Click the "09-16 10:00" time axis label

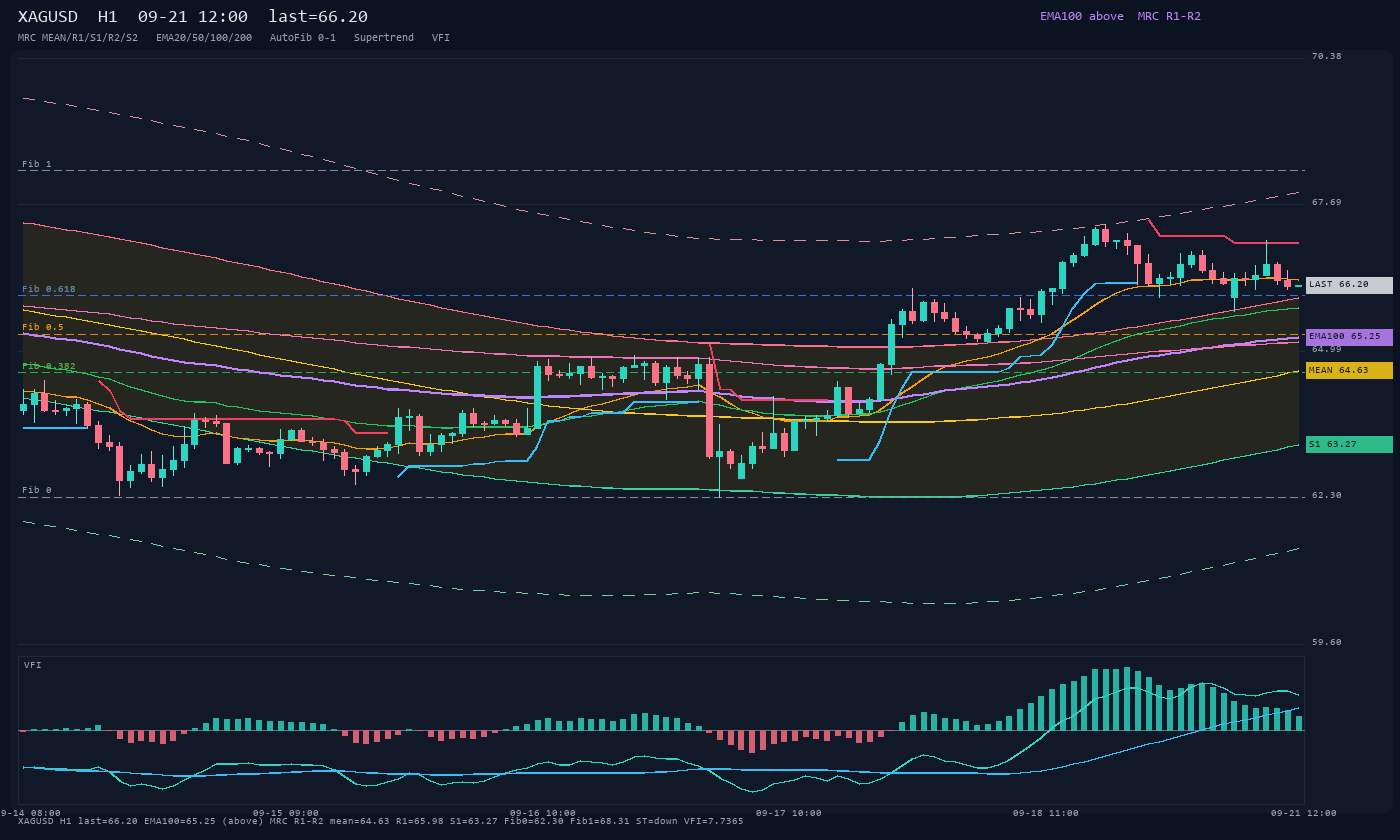(x=543, y=813)
